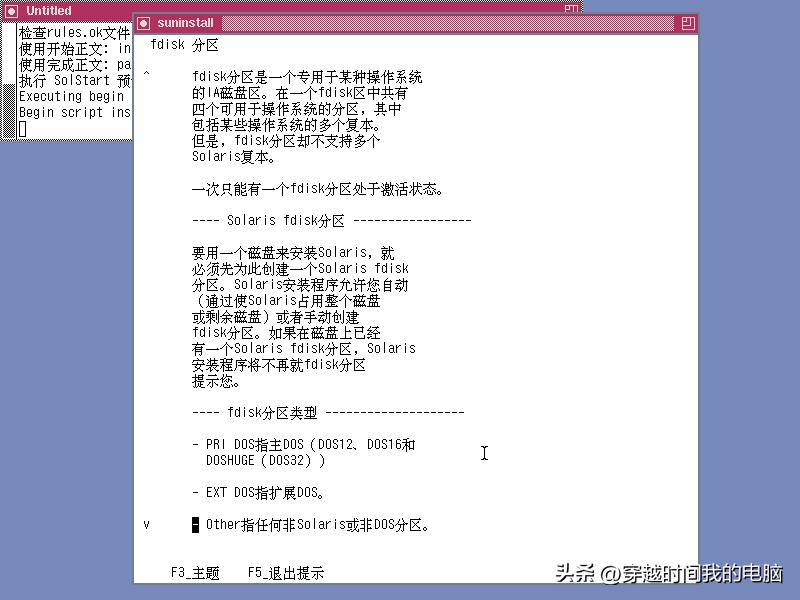Click the Untitled window scrollbar
800x600 pixels.
(9, 80)
